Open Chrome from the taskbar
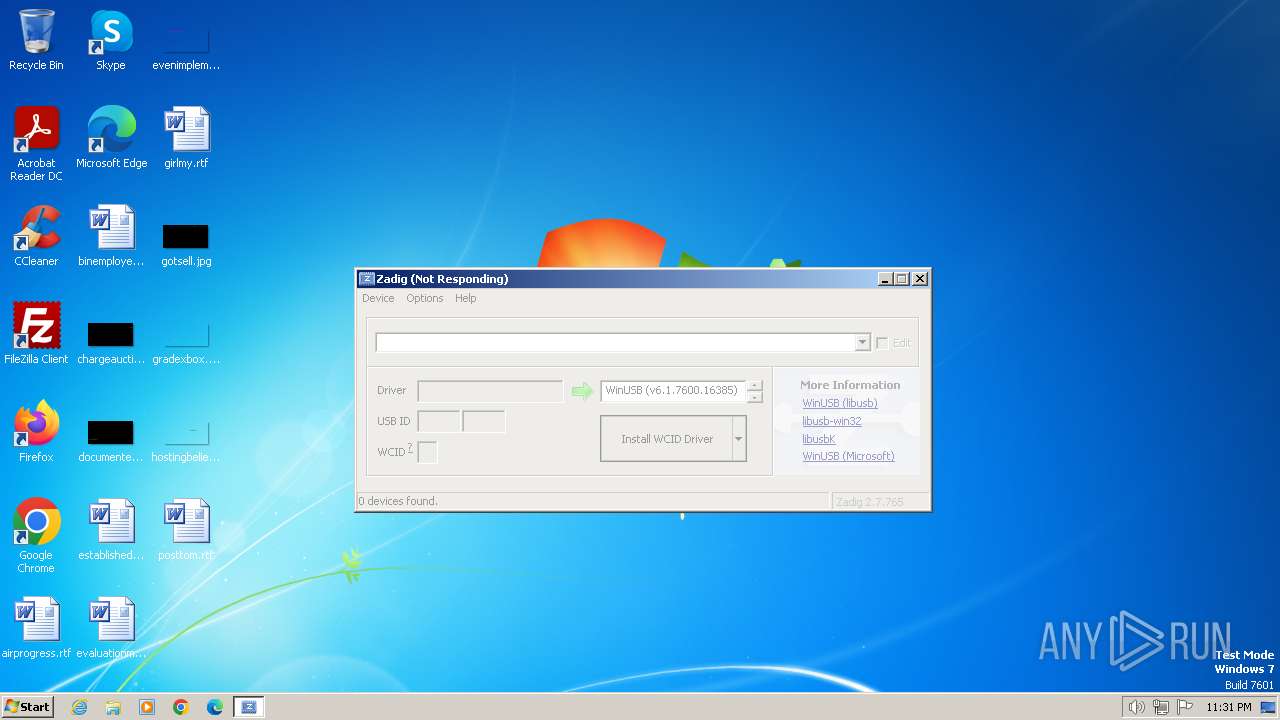 pyautogui.click(x=181, y=707)
